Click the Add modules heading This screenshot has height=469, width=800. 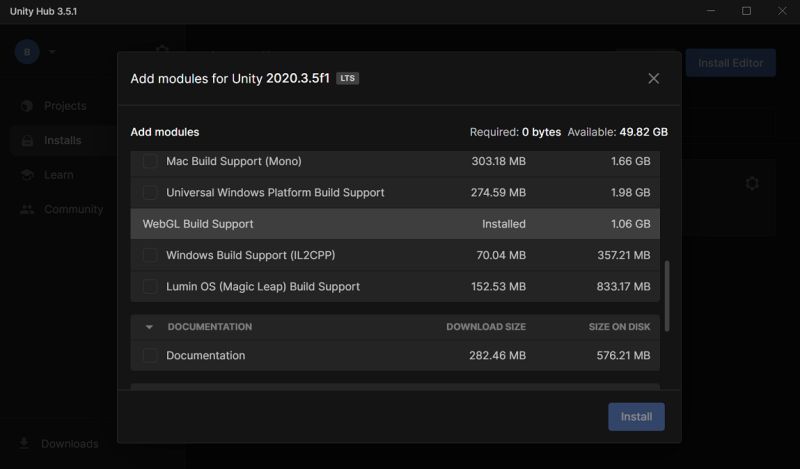pyautogui.click(x=165, y=132)
